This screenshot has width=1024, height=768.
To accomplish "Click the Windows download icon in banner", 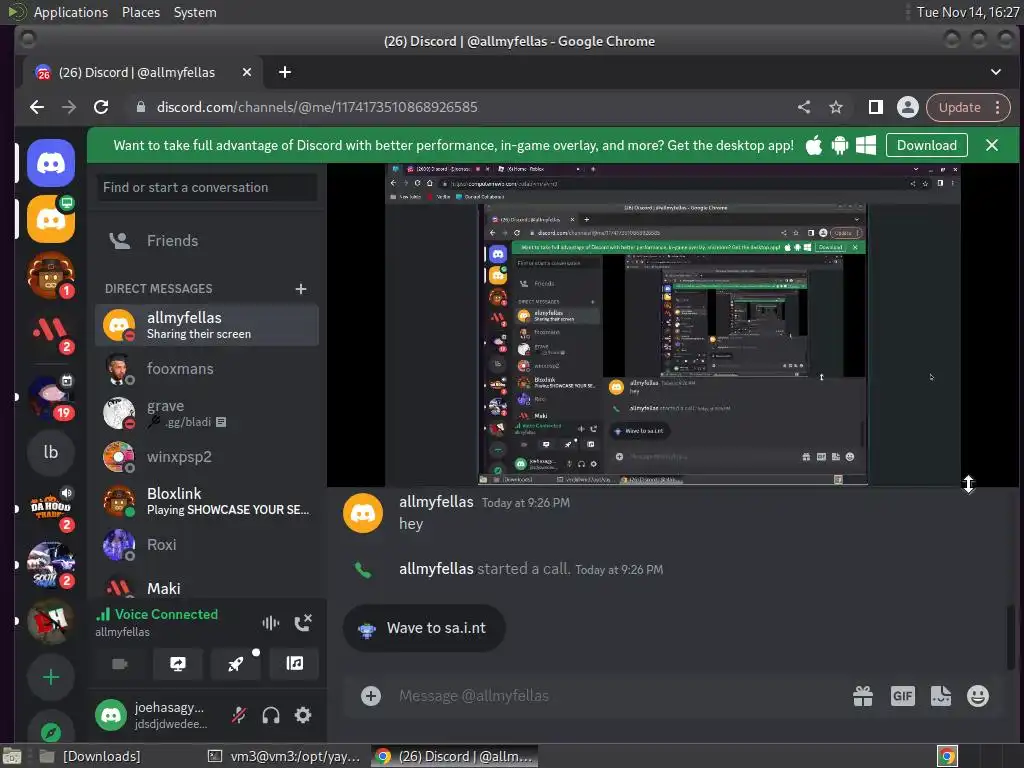I will tap(866, 146).
